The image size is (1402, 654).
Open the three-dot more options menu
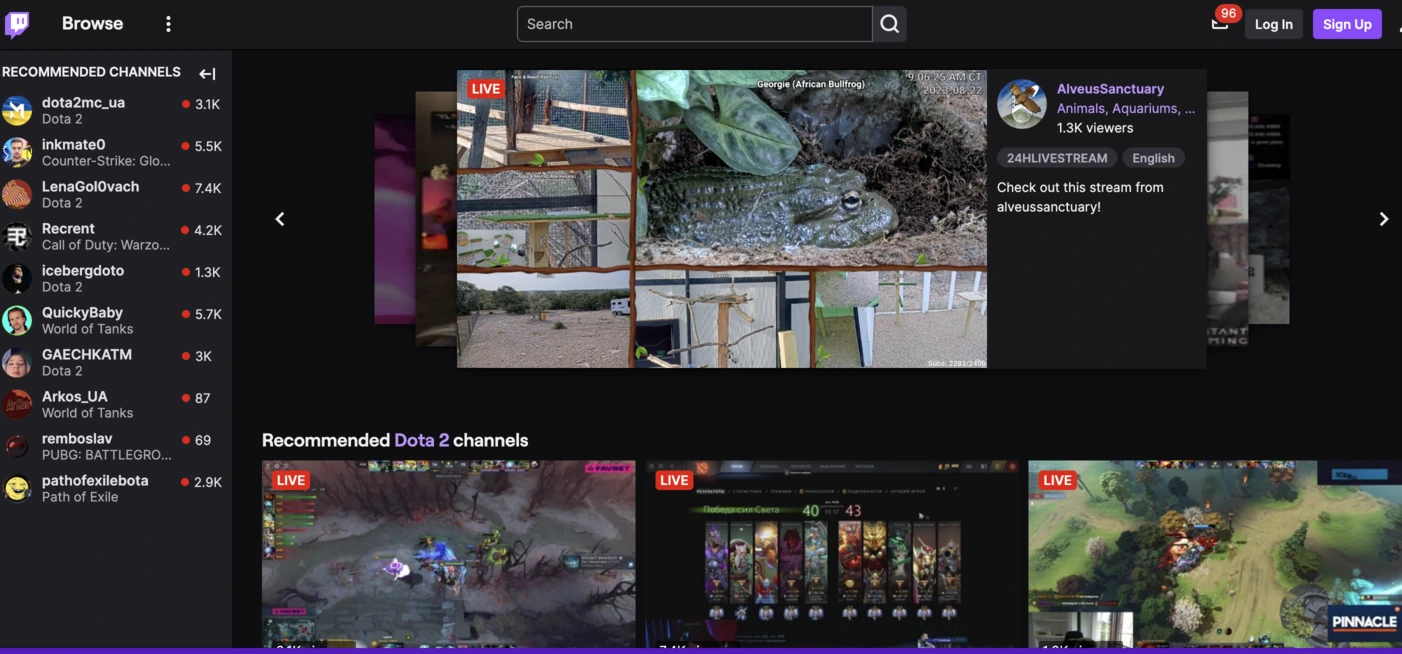[168, 24]
